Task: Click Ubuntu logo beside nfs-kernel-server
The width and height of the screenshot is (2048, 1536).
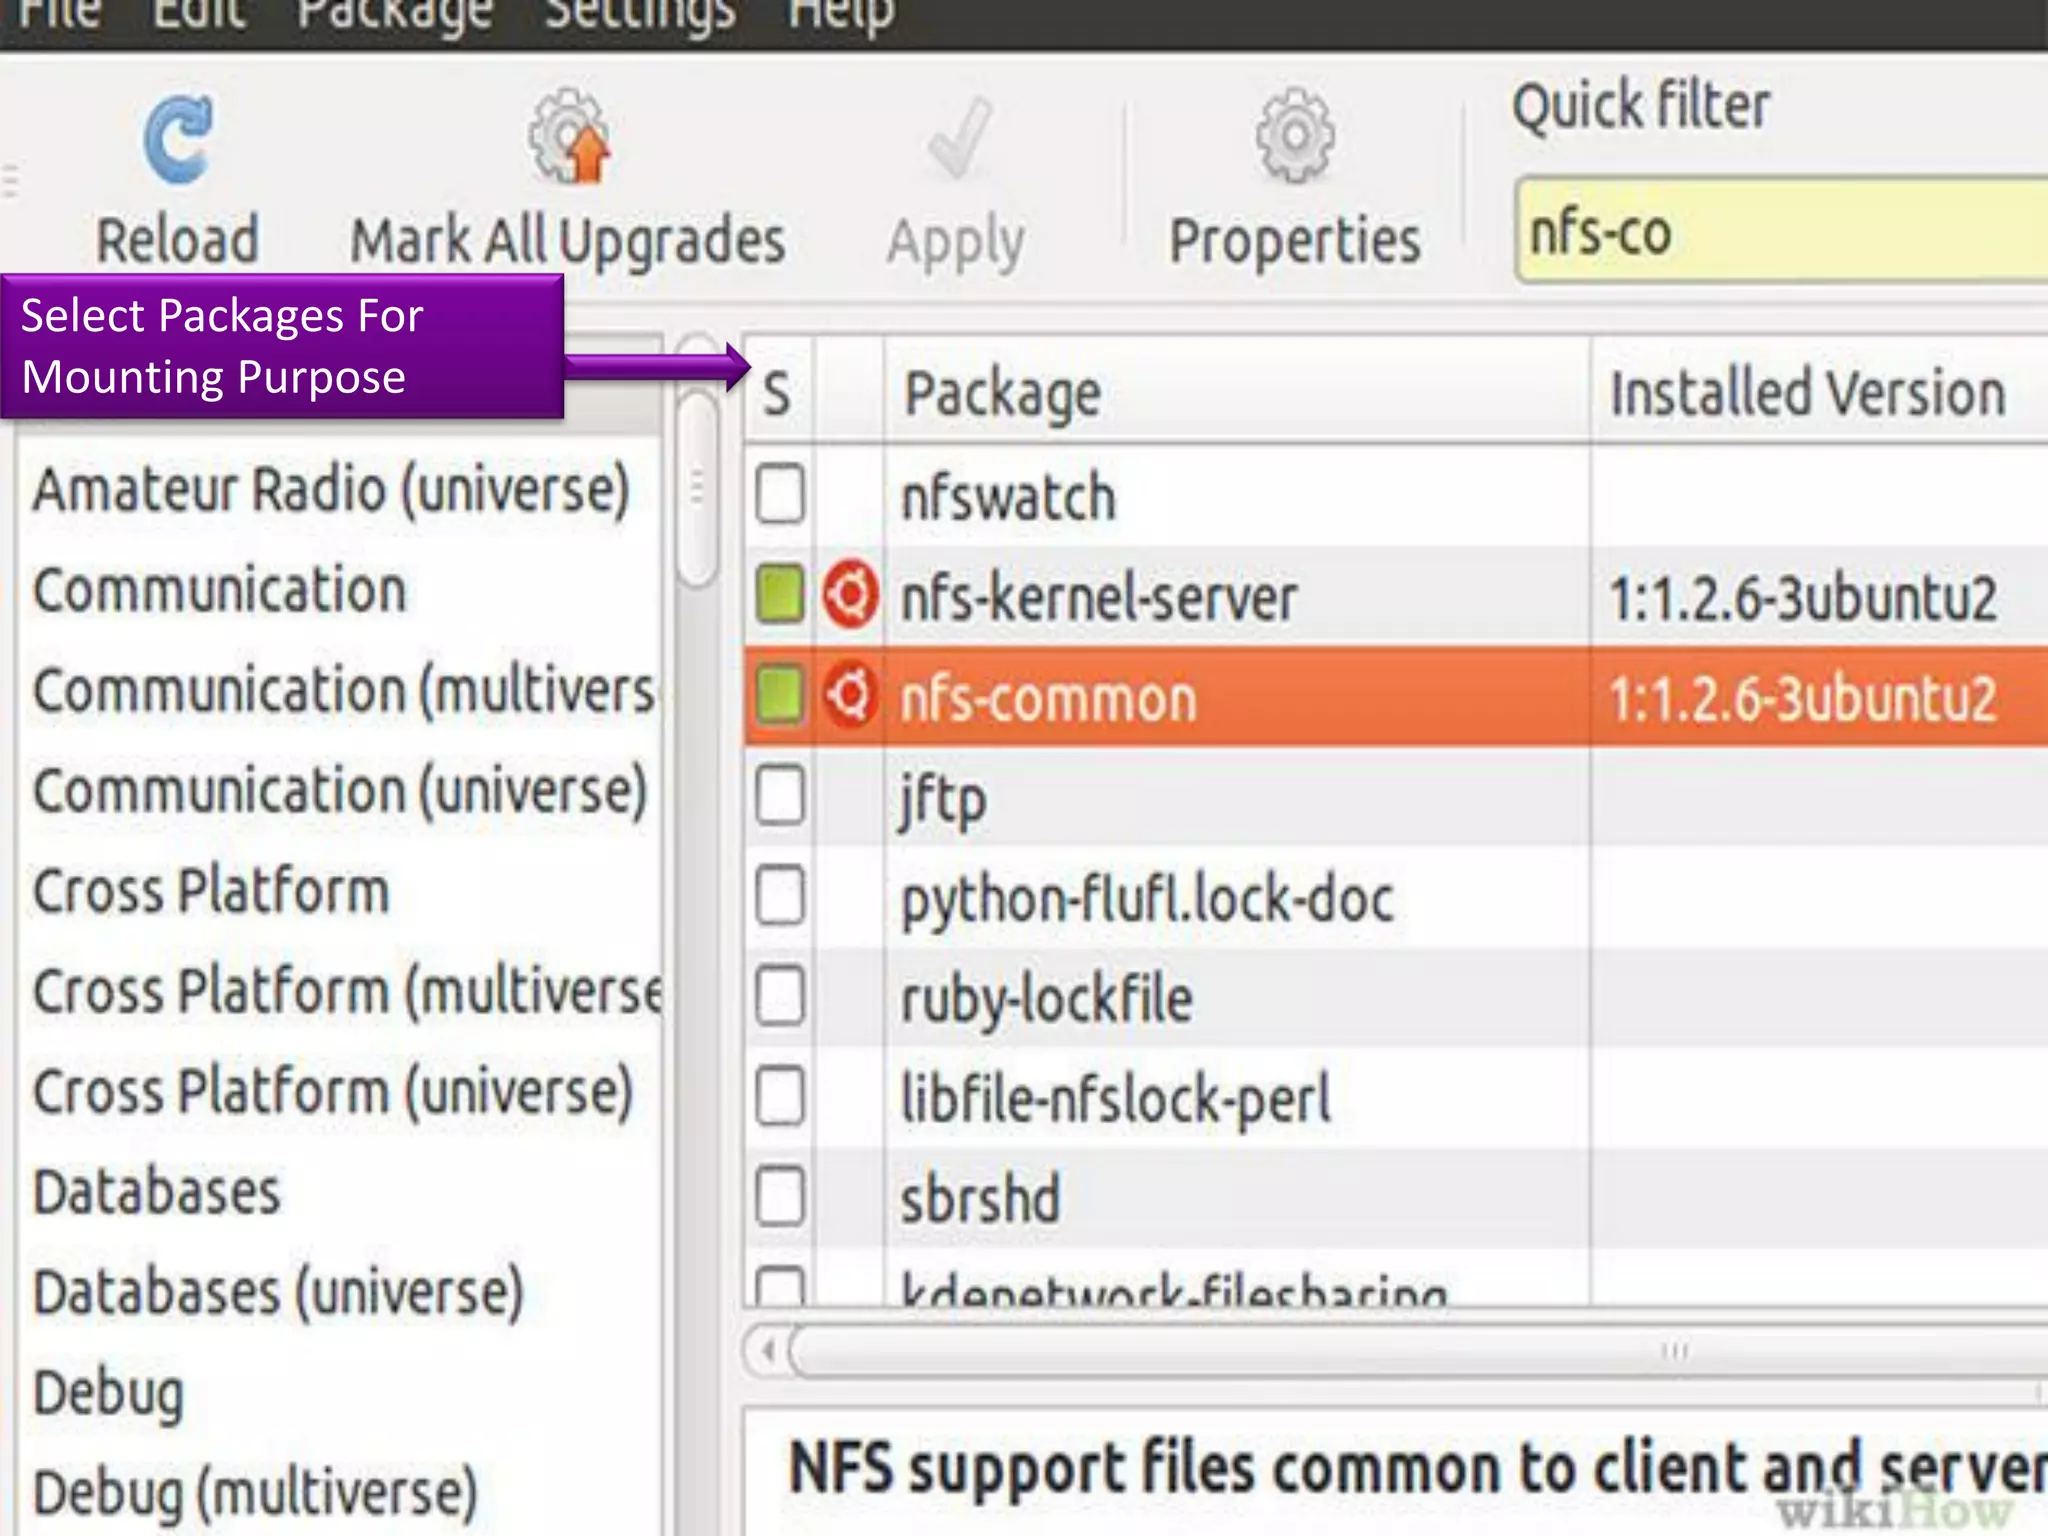Action: (850, 595)
